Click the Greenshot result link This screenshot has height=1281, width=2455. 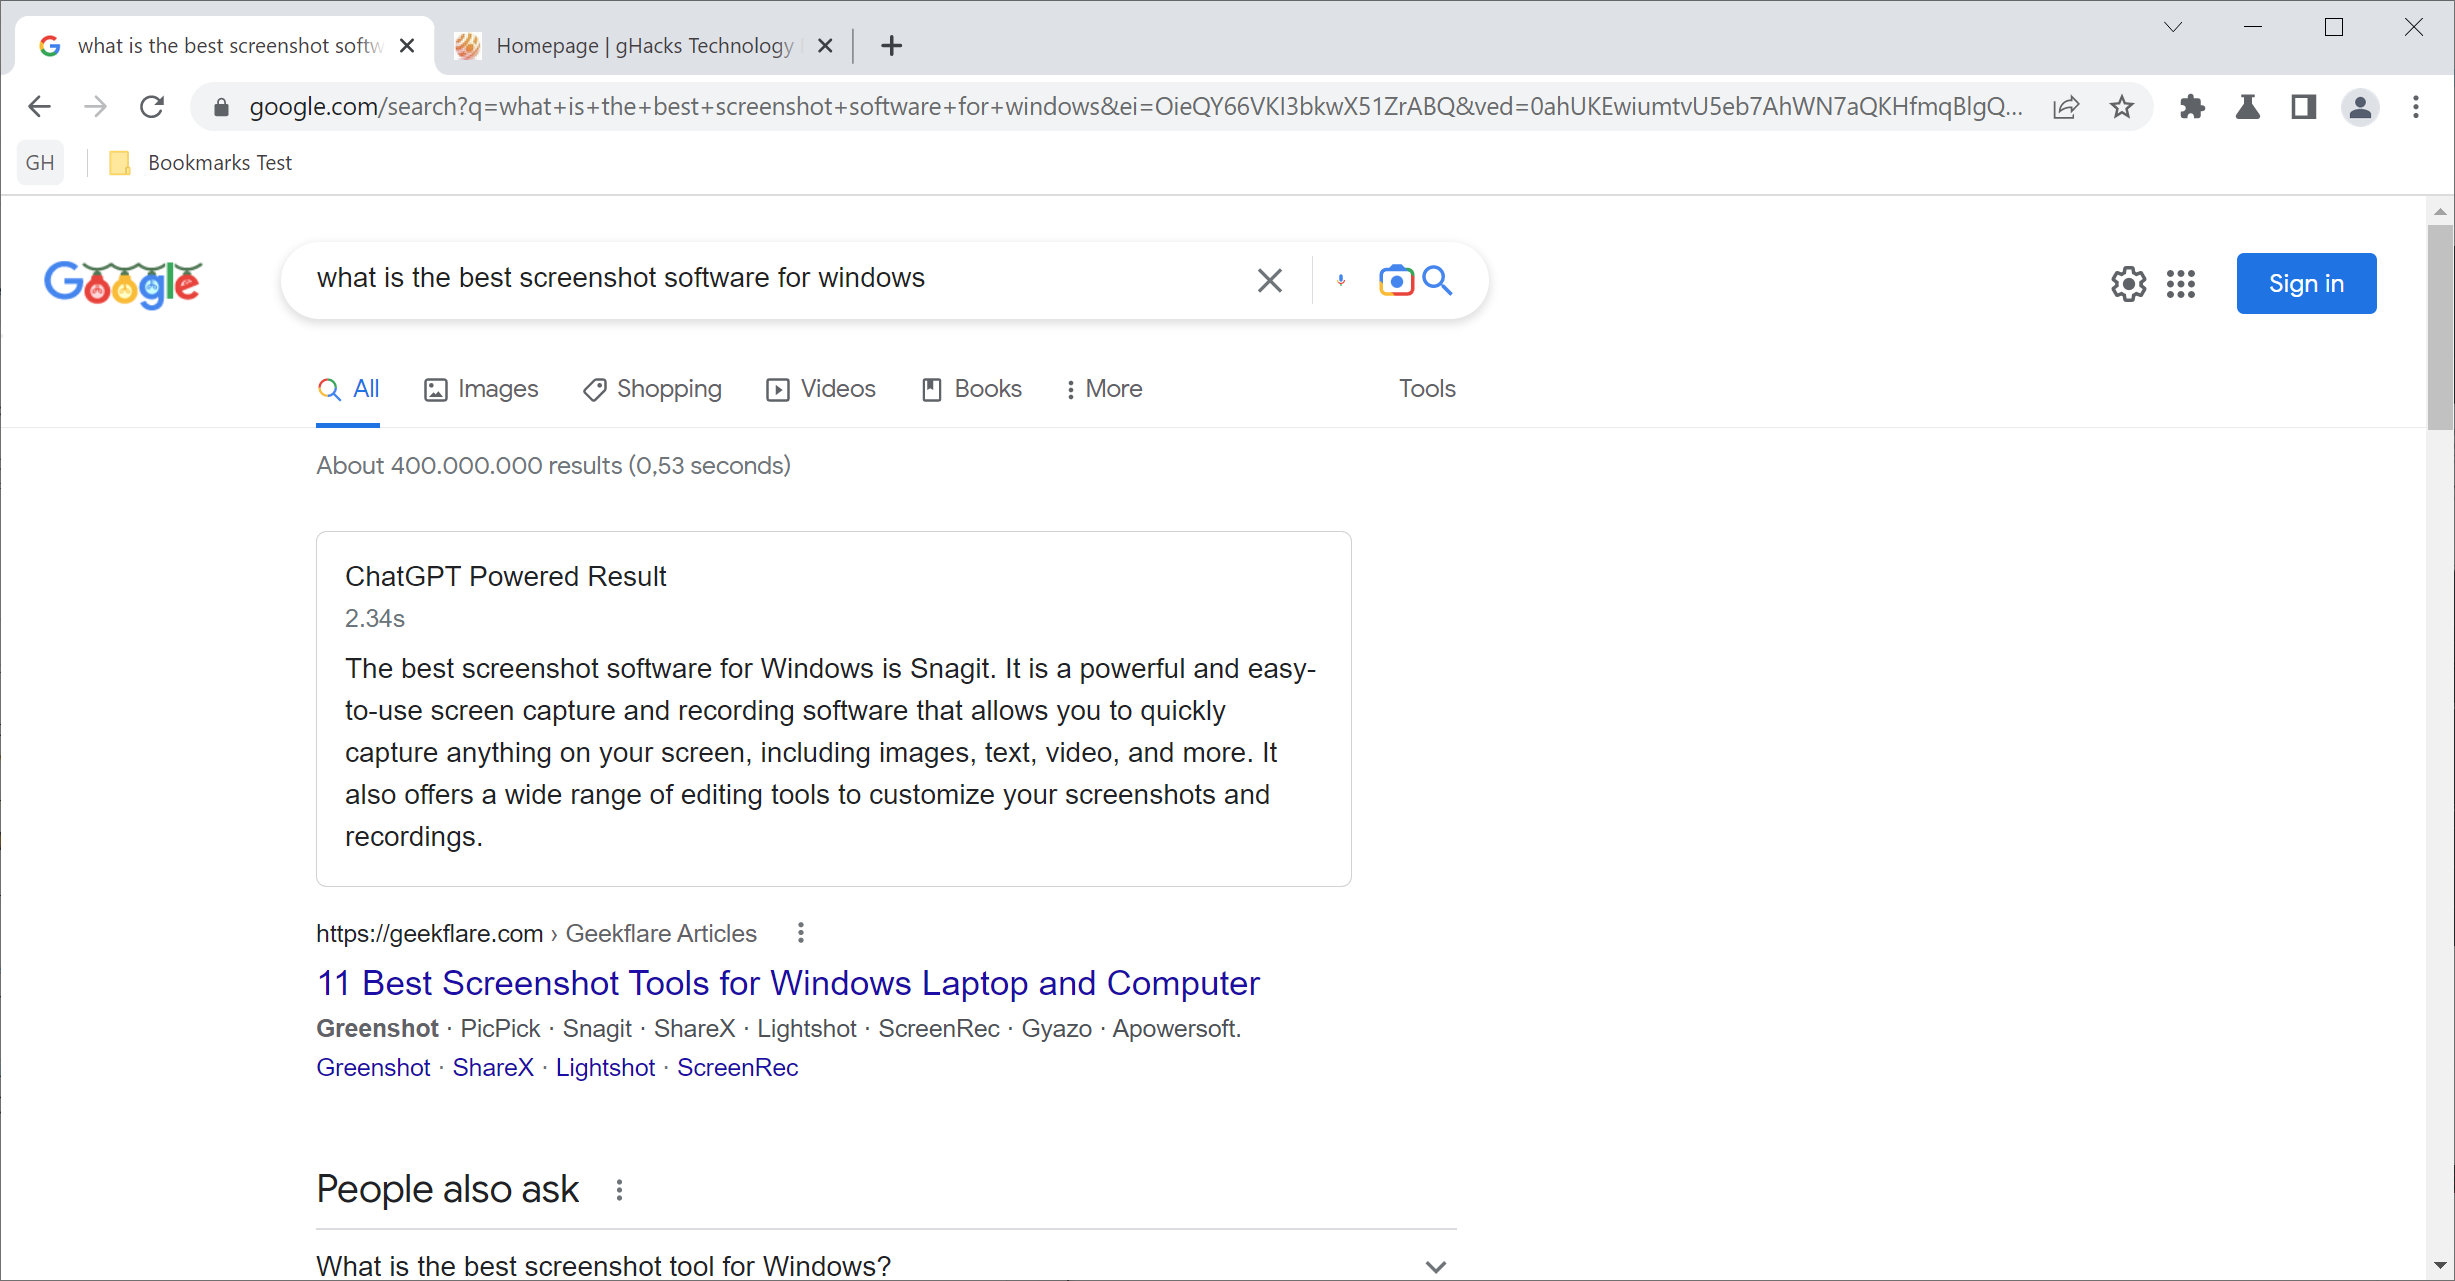(x=372, y=1067)
